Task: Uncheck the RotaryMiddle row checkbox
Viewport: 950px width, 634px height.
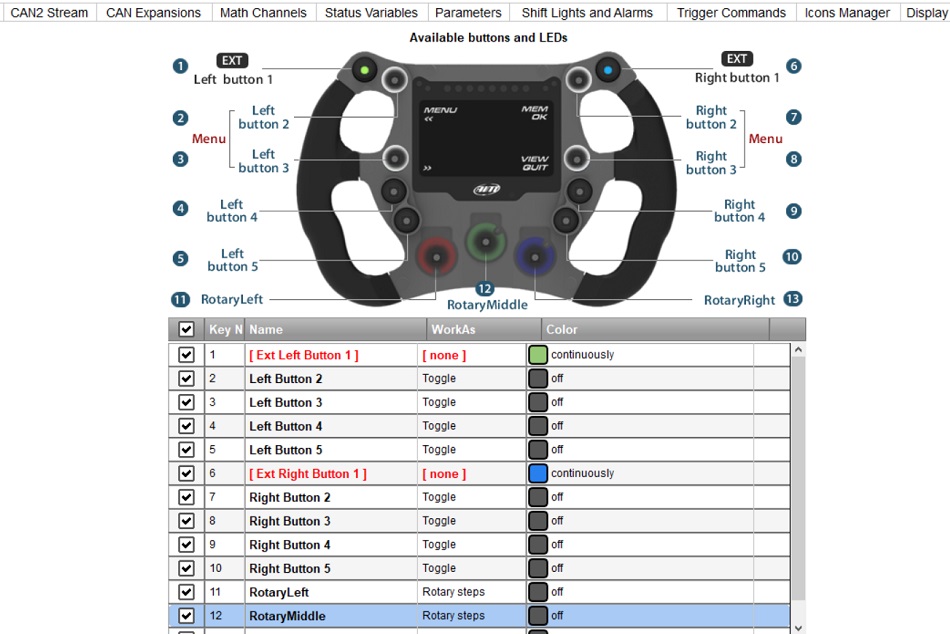Action: pos(186,615)
